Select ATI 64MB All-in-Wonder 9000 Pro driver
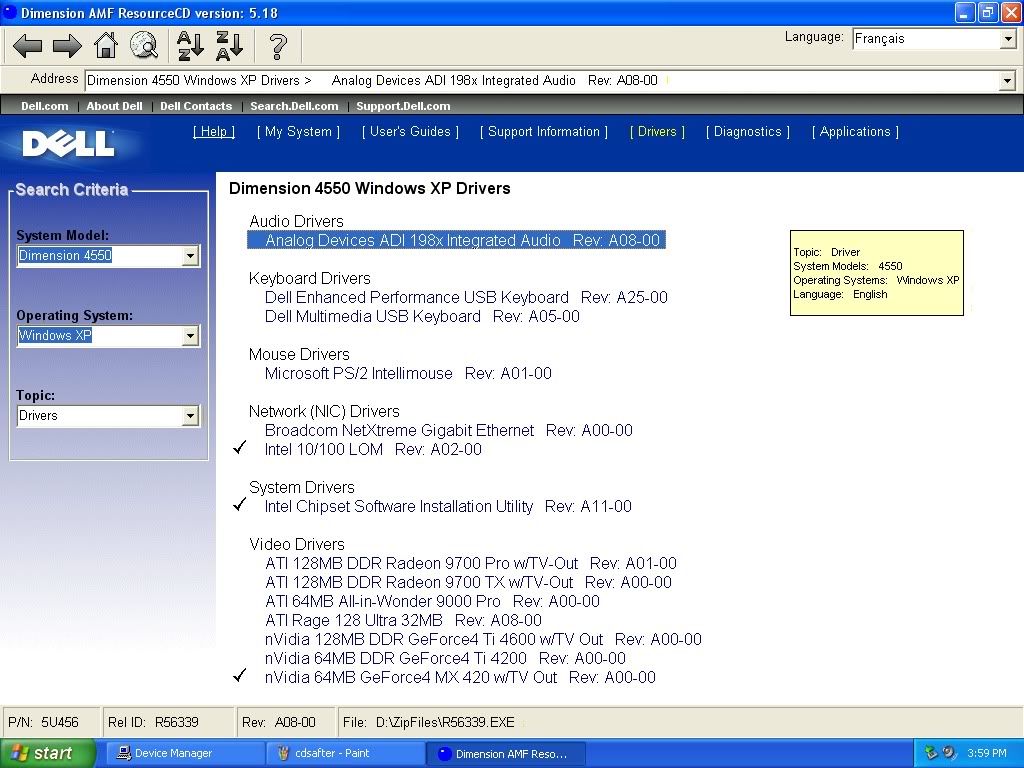 [x=432, y=601]
